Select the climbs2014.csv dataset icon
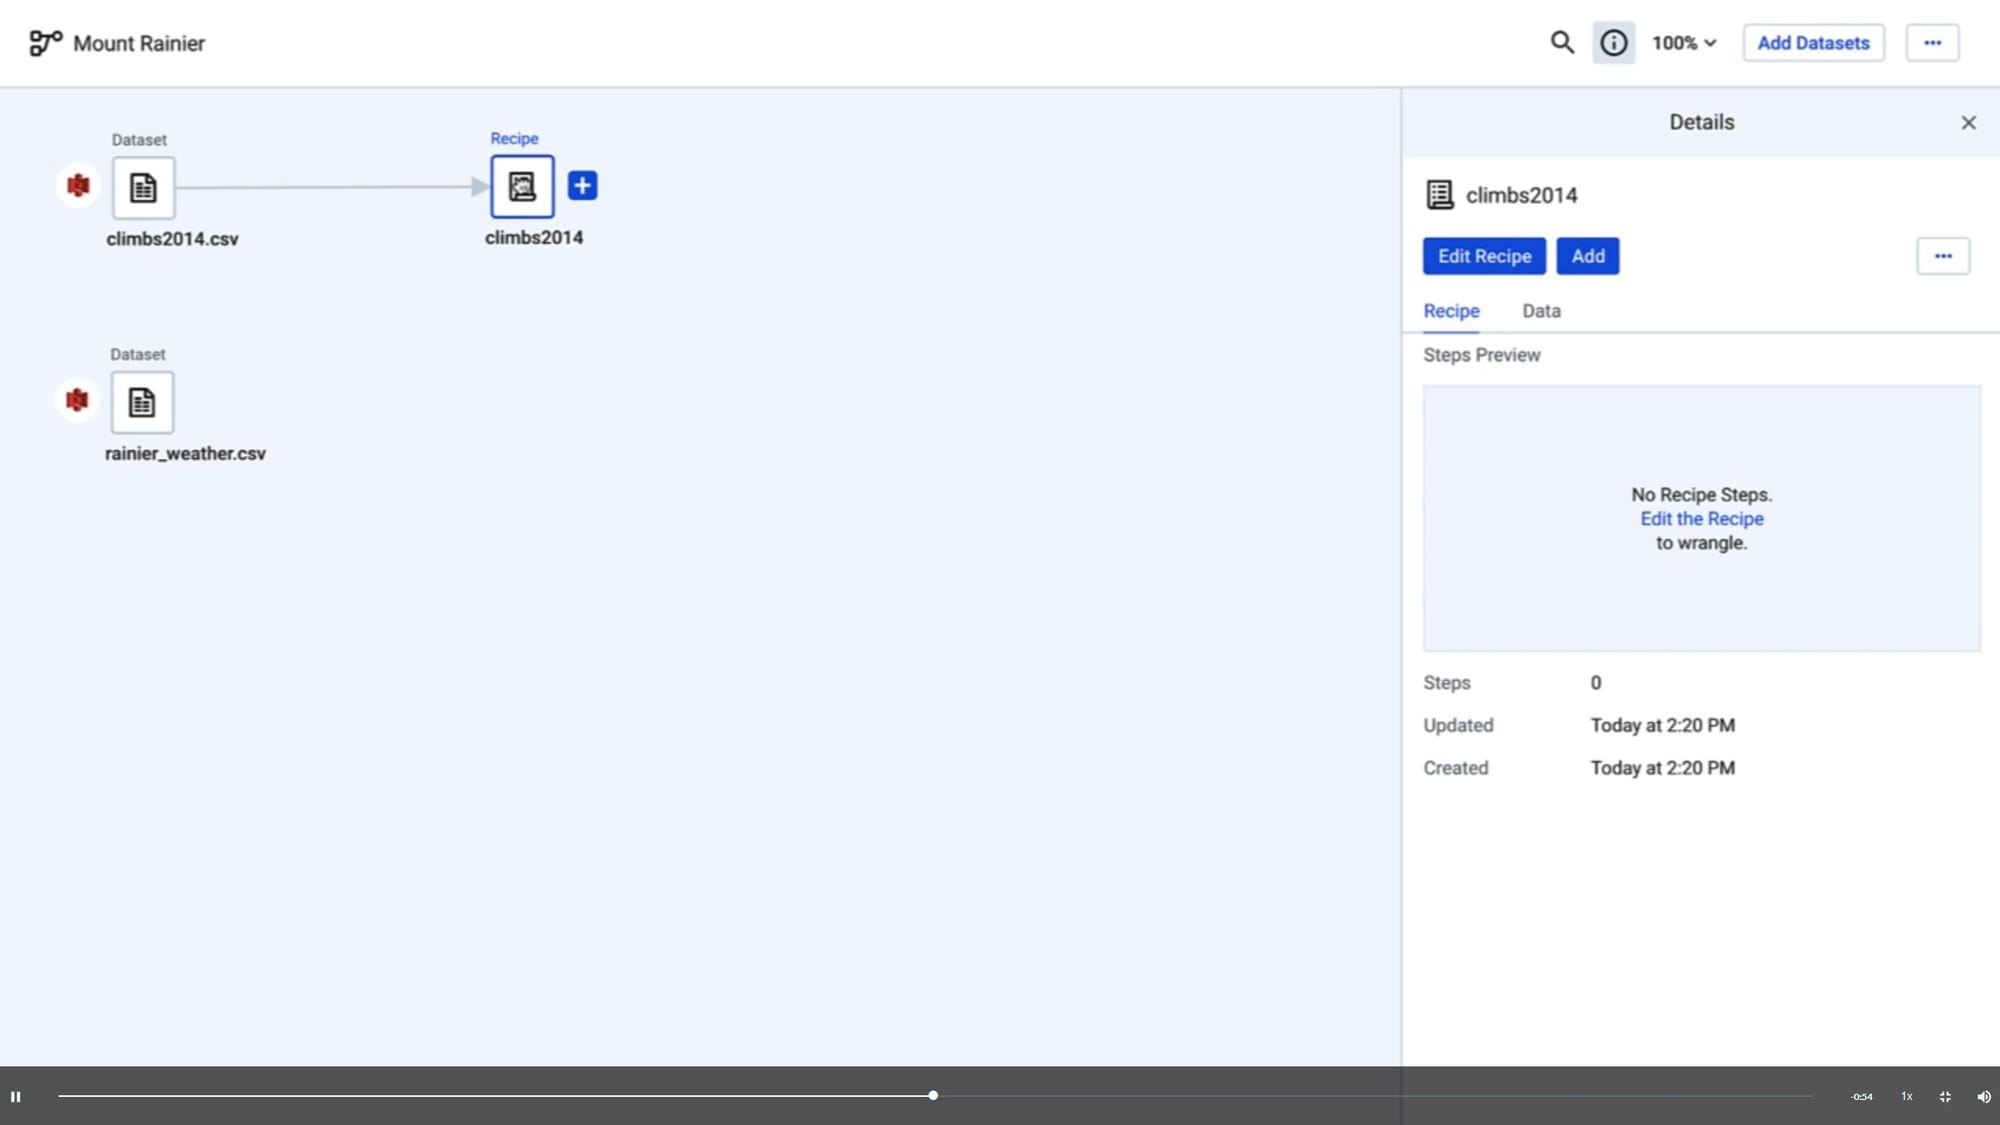2000x1125 pixels. click(143, 187)
